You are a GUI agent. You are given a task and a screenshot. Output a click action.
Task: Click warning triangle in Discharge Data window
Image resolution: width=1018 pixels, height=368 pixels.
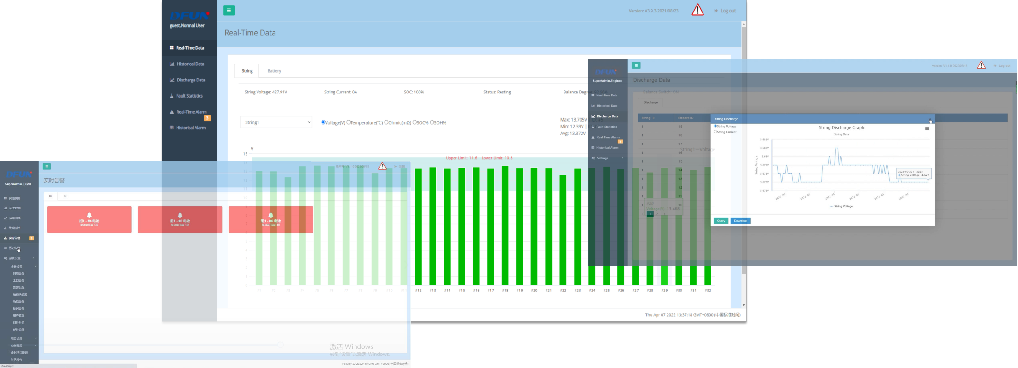point(981,65)
